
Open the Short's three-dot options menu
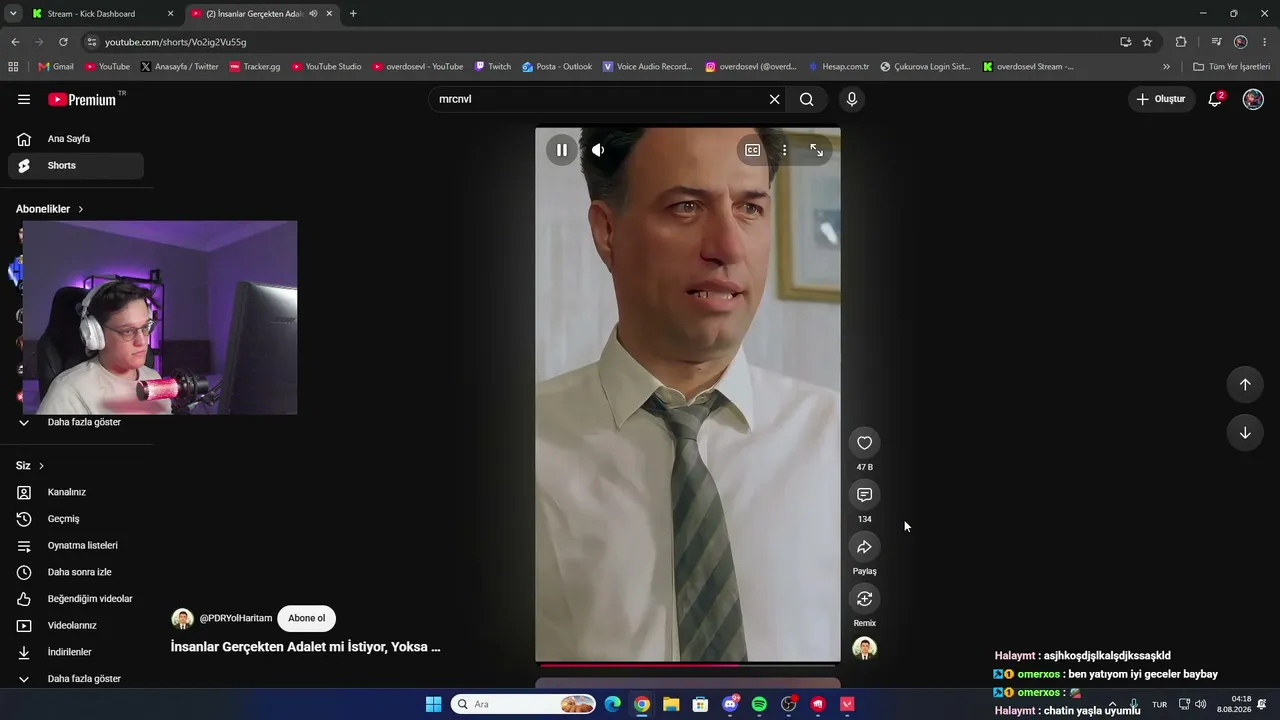784,150
